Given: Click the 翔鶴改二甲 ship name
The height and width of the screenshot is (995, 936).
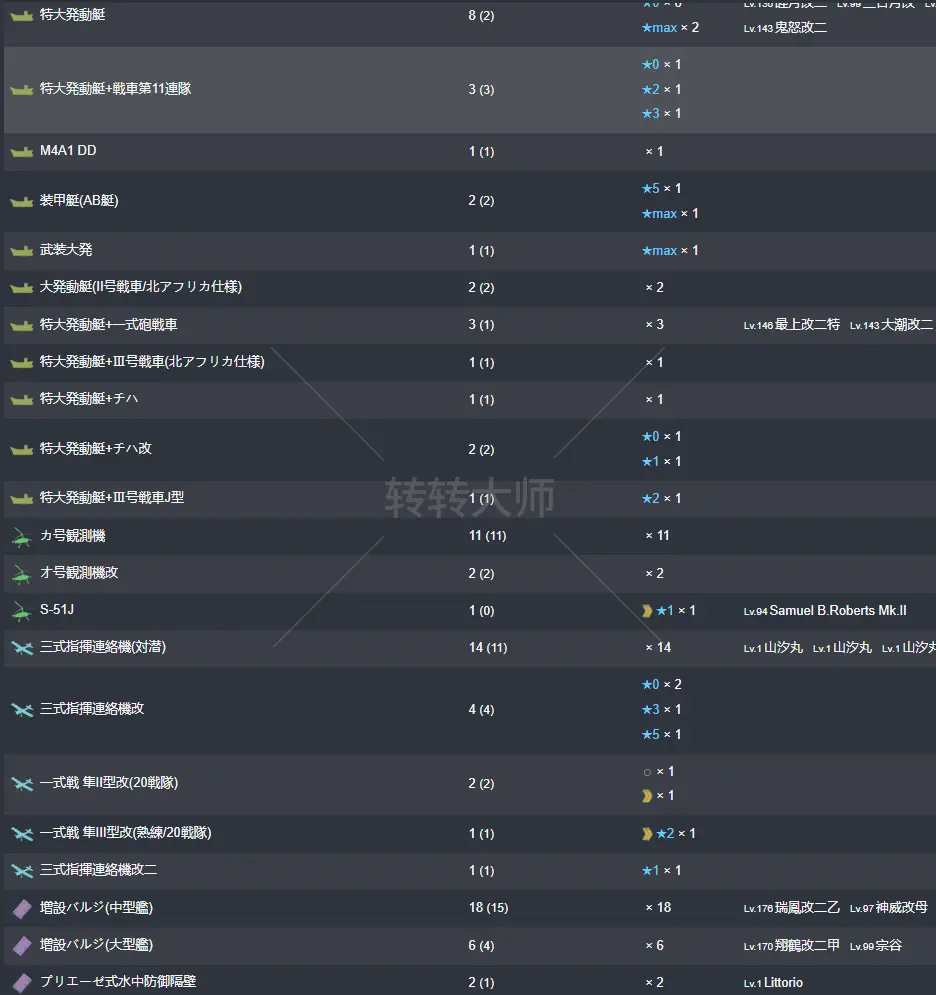Looking at the screenshot, I should (807, 945).
